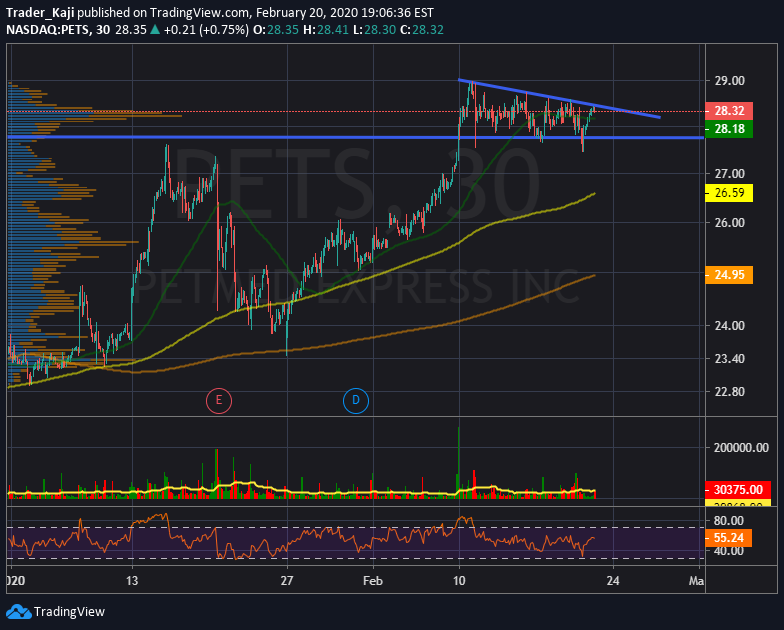Screen dimensions: 784x630
Task: Open the TradingView text link at bottom
Action: point(69,612)
